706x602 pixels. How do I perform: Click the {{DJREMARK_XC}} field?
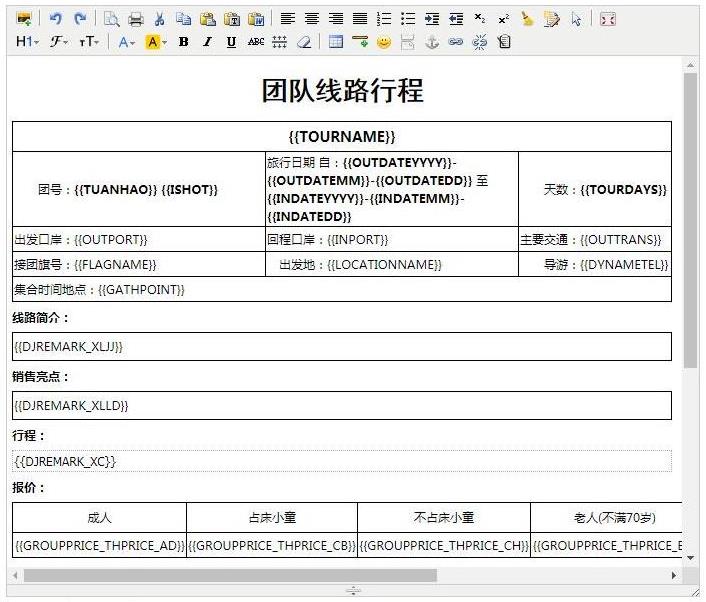342,462
